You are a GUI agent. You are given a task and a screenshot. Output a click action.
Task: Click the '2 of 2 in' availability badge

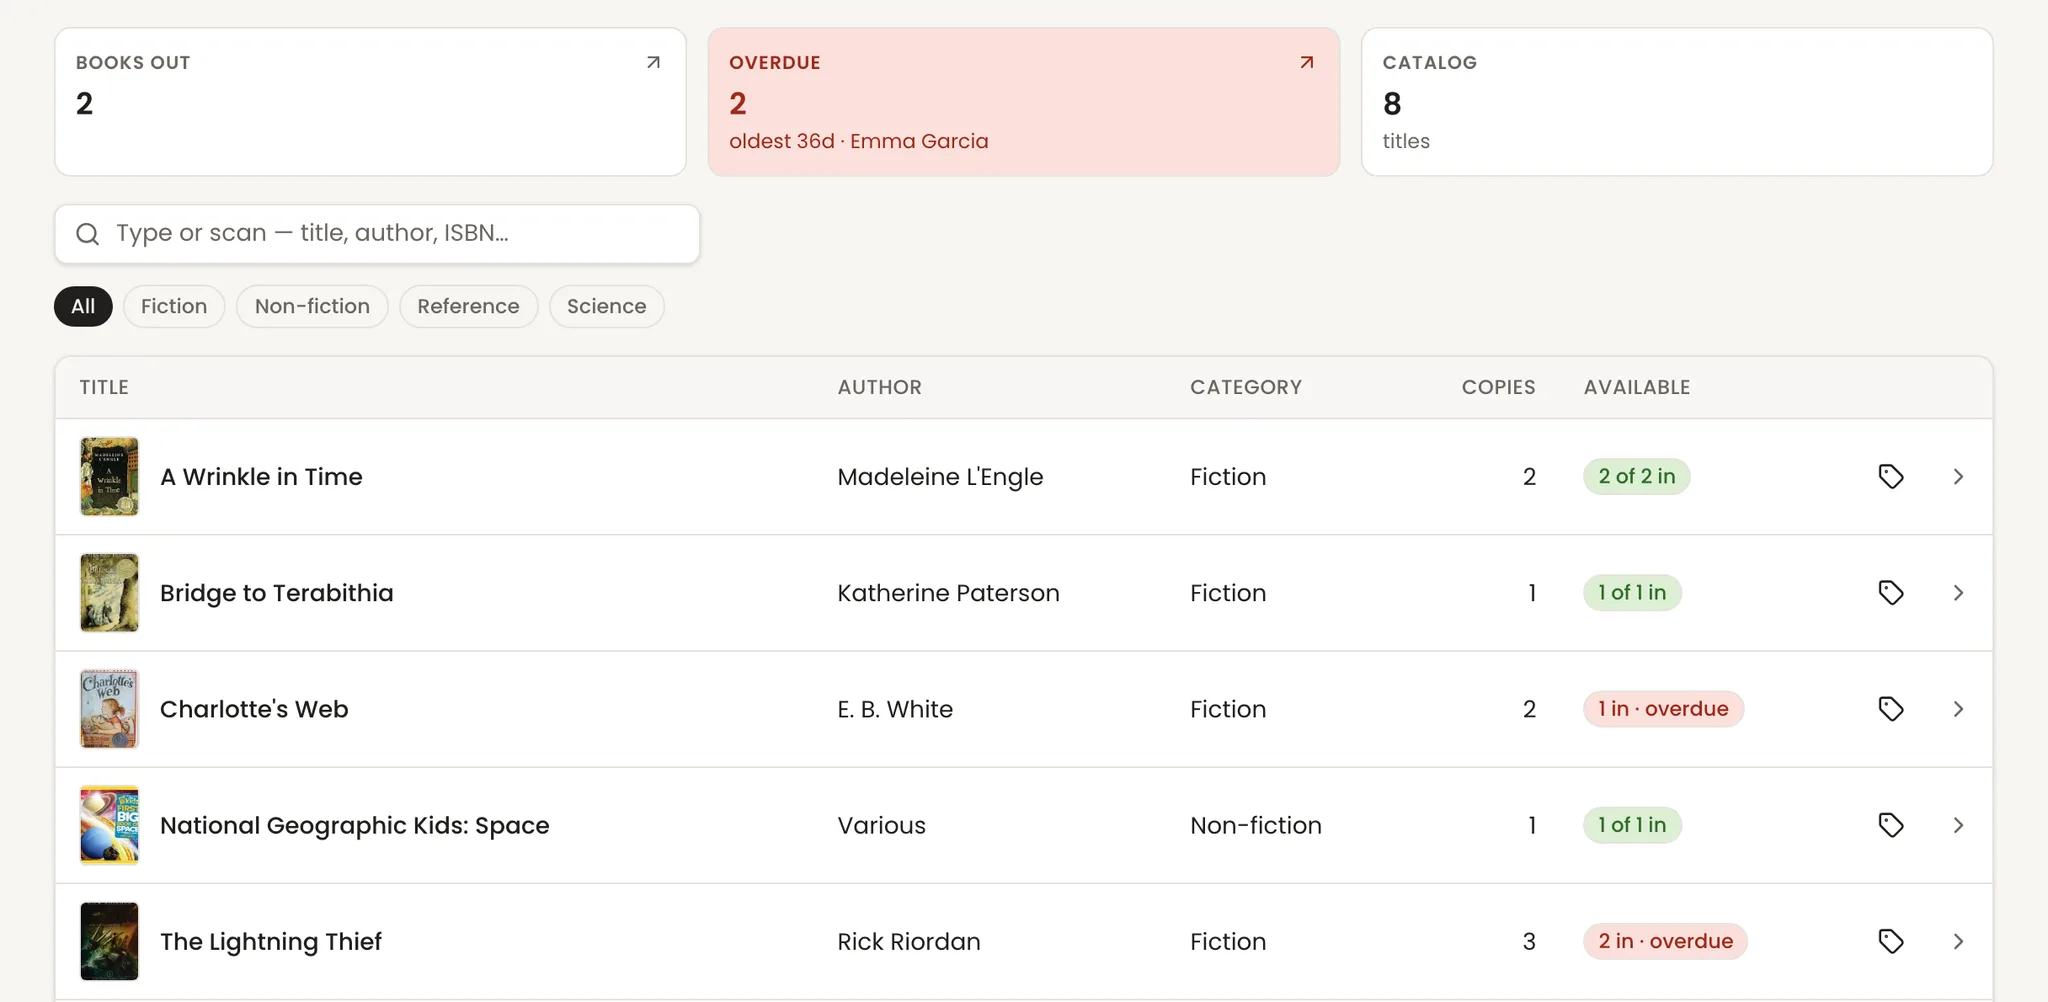tap(1637, 477)
